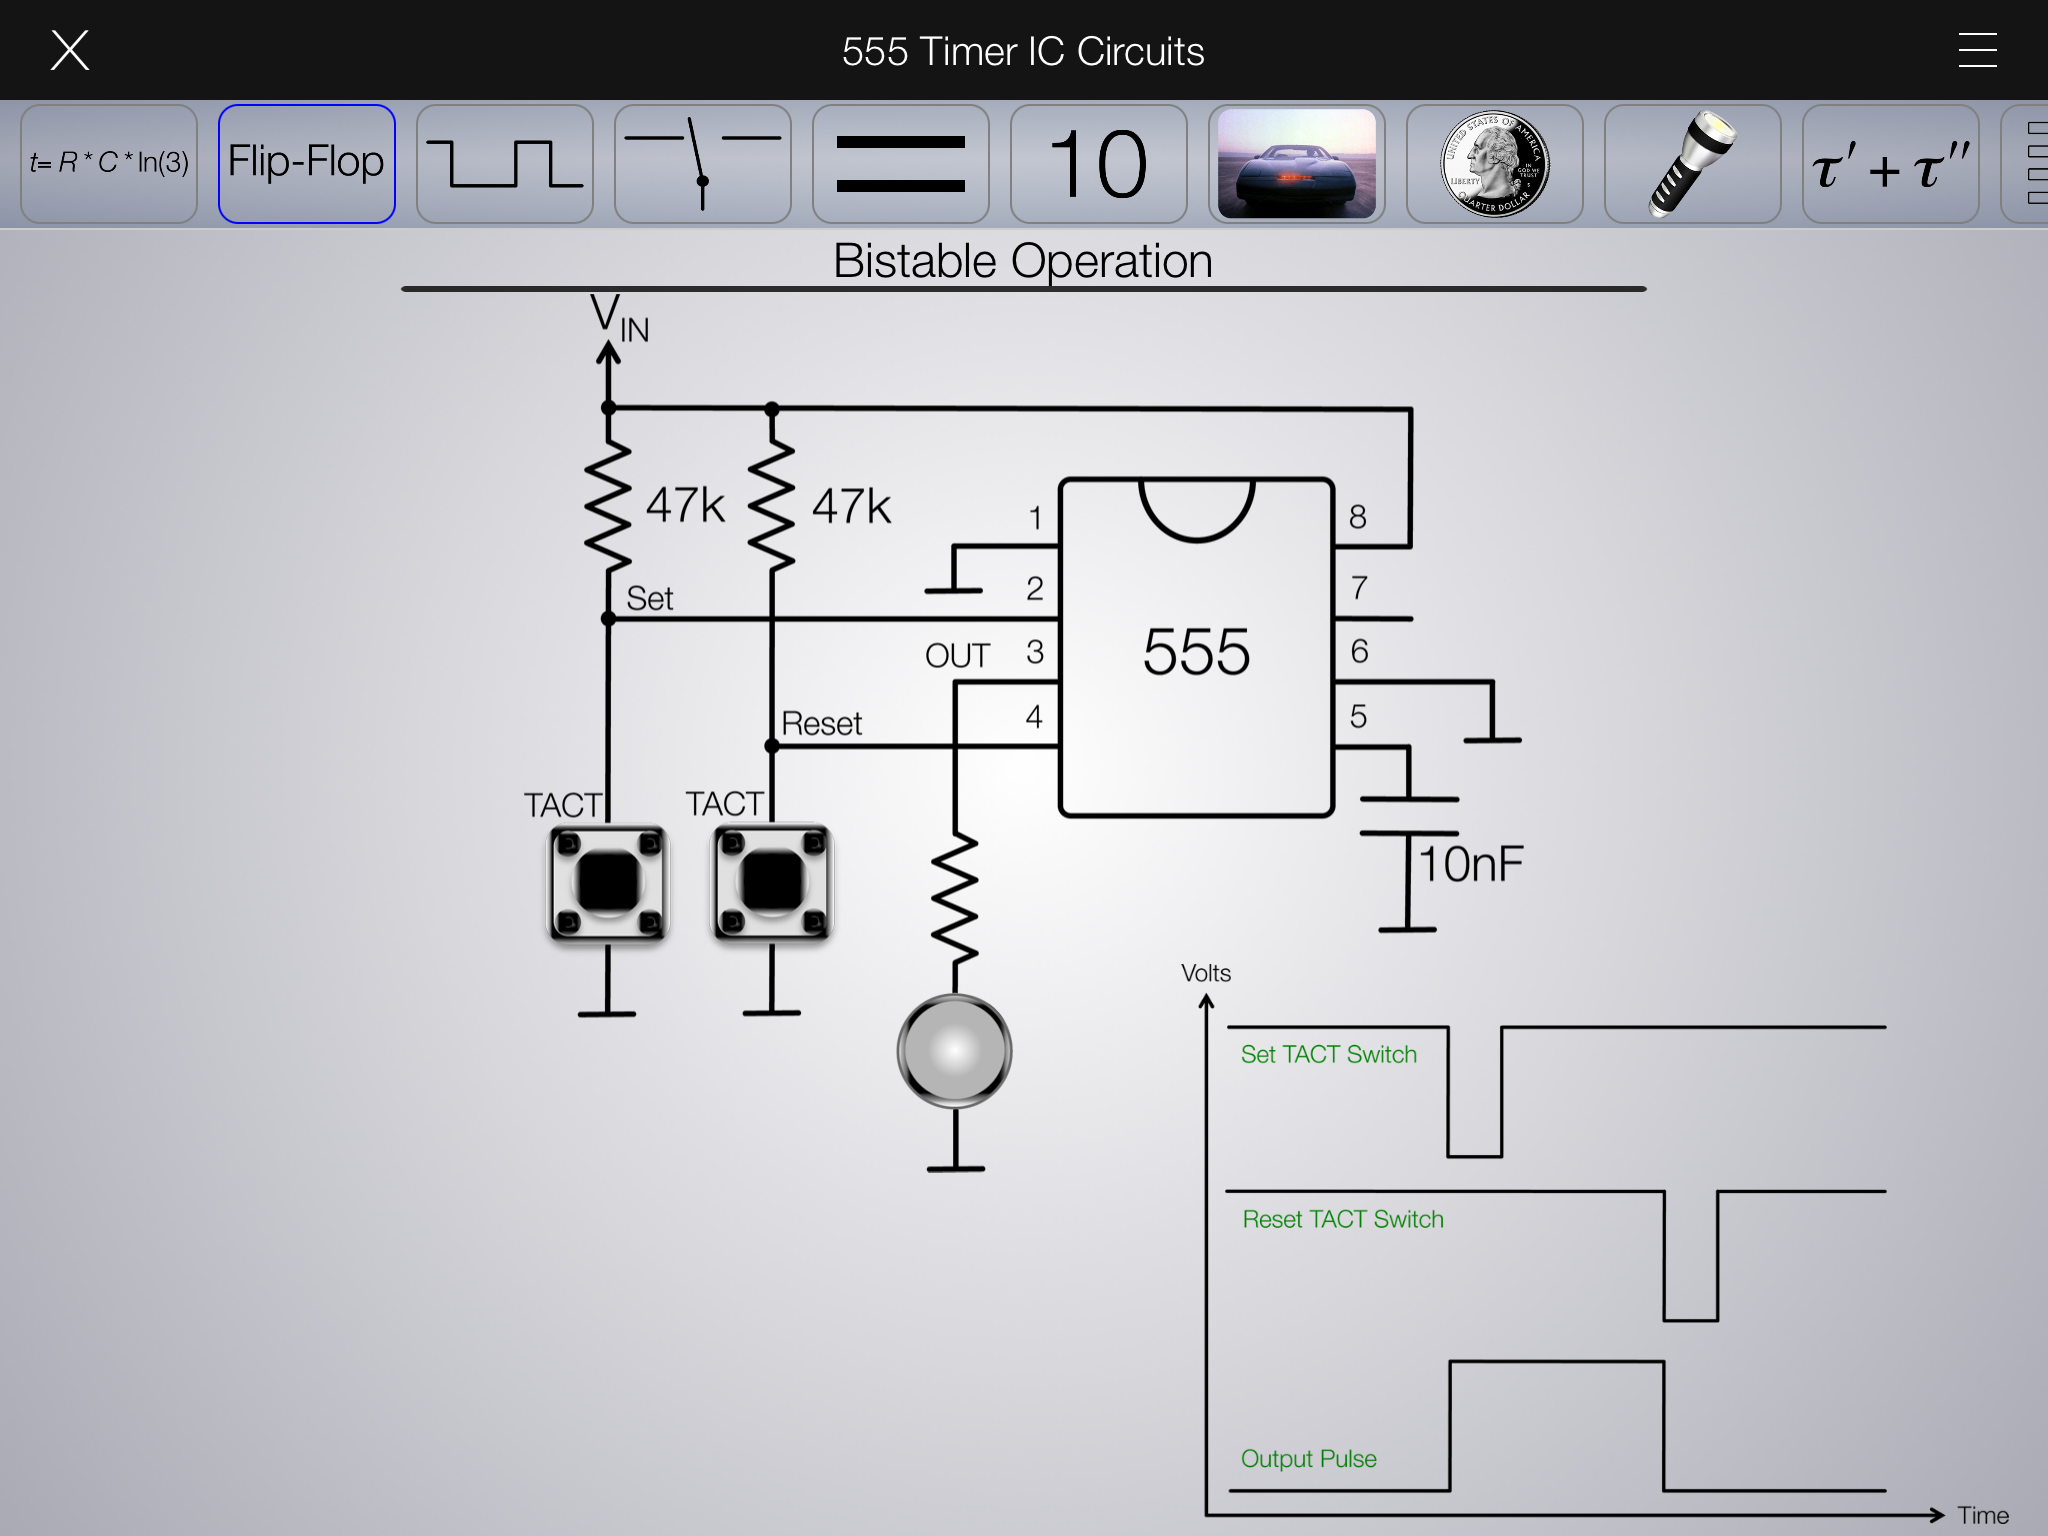Select the Flip-Flop circuit tab
2048x1536 pixels.
(x=307, y=164)
